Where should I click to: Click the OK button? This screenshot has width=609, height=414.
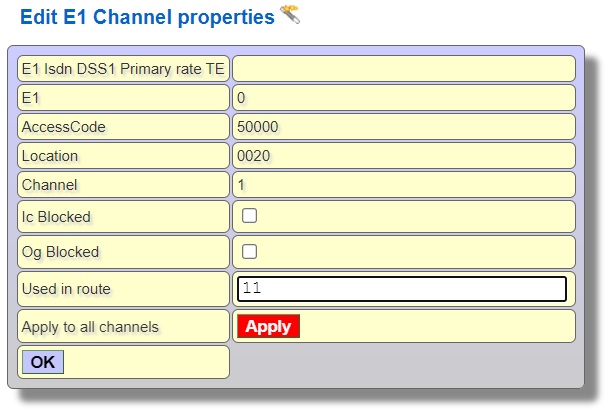point(43,362)
